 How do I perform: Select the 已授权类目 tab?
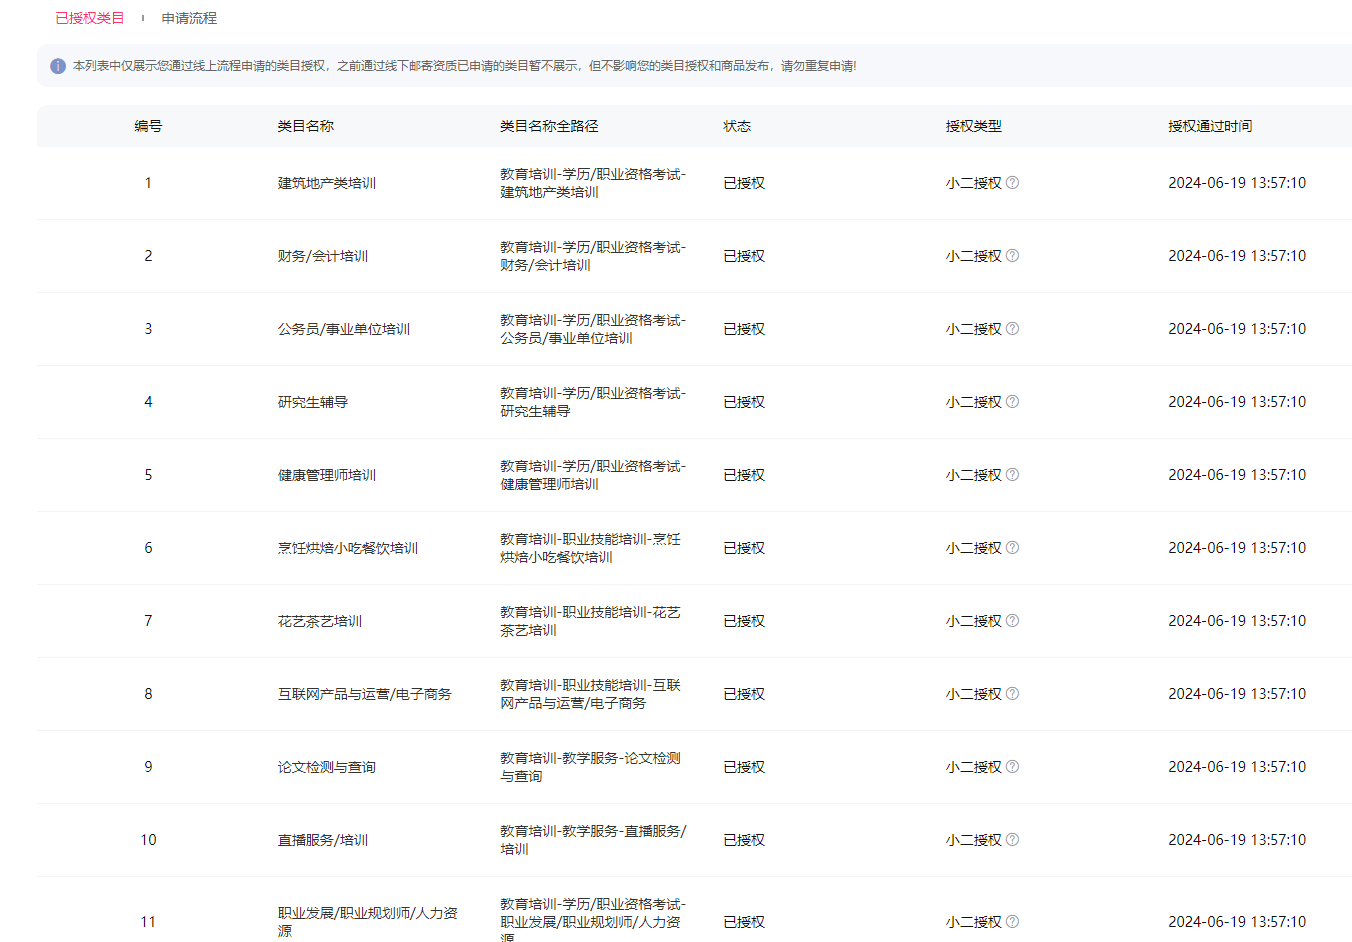pos(90,18)
